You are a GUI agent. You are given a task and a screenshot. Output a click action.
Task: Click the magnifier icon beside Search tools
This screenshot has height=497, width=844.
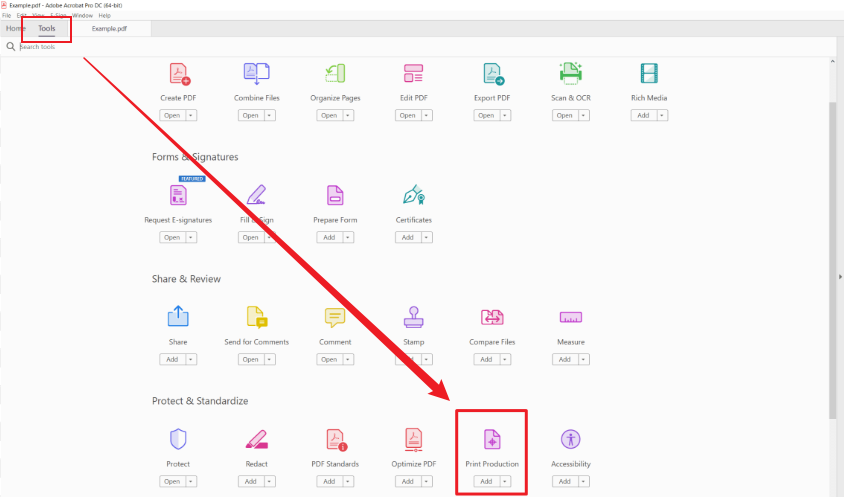(10, 47)
